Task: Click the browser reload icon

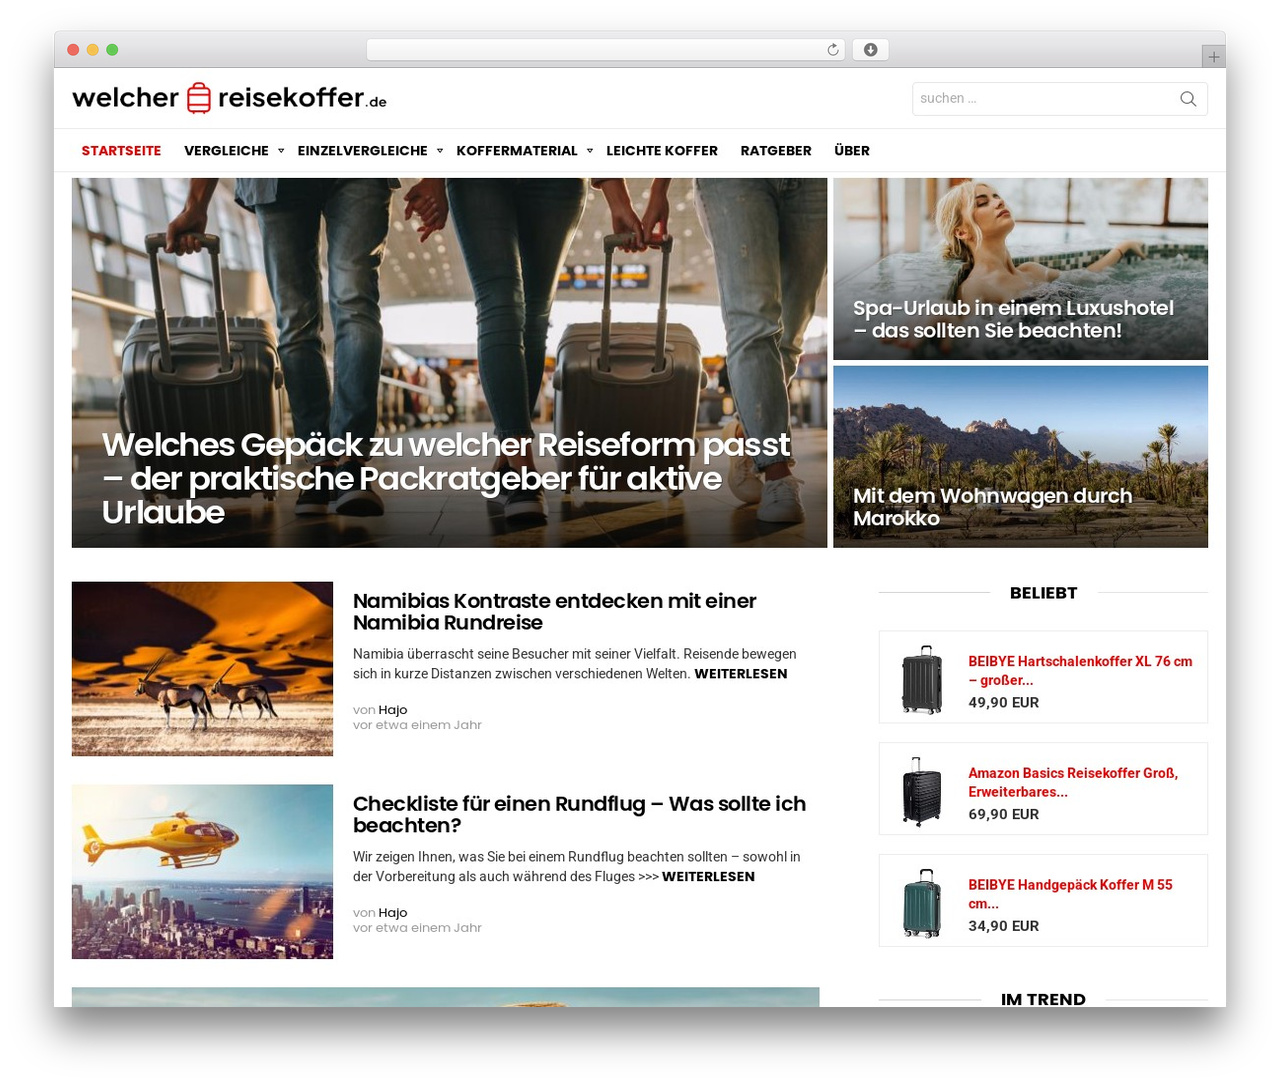Action: pos(833,50)
